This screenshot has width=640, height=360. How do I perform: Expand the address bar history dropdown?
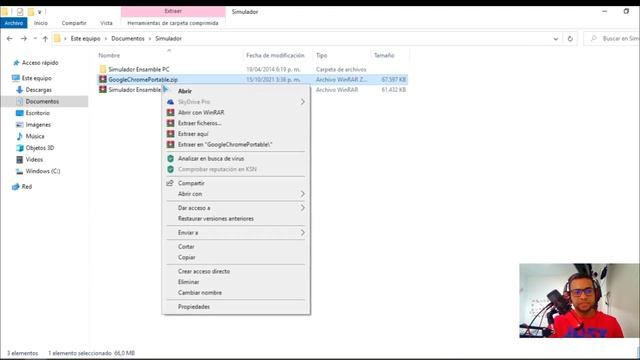pos(556,38)
